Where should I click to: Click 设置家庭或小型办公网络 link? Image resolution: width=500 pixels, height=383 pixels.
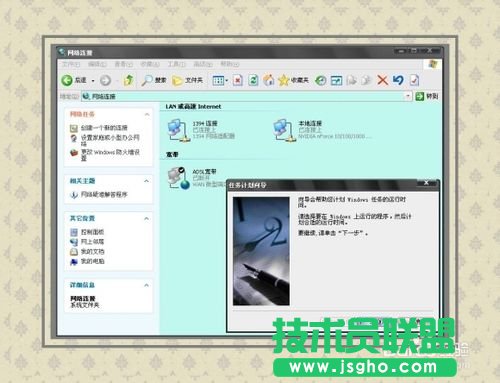point(110,140)
